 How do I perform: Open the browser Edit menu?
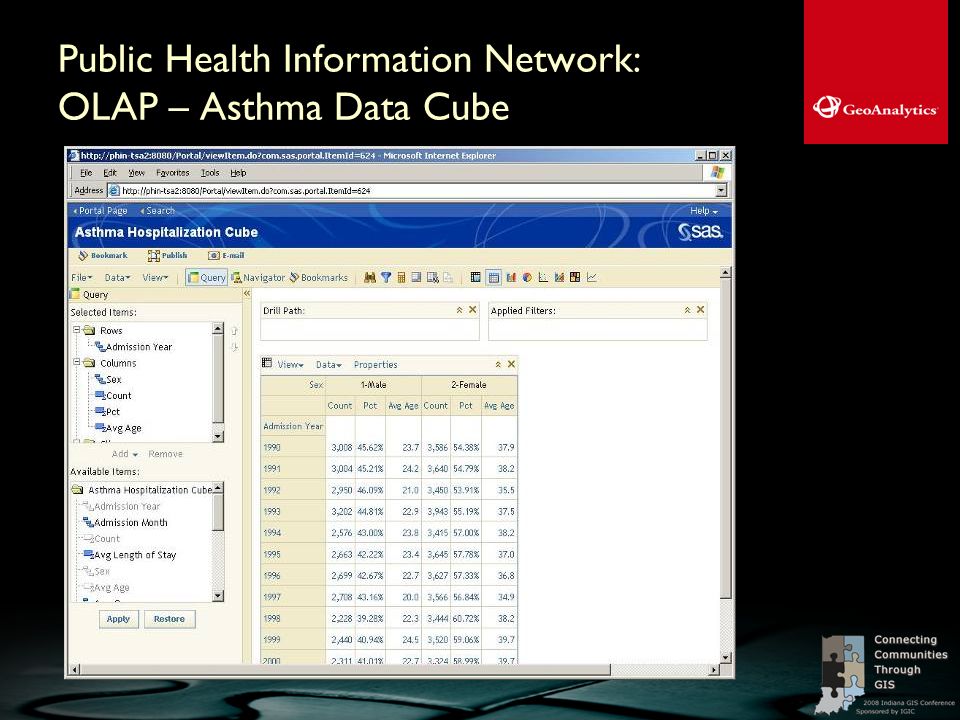coord(110,173)
